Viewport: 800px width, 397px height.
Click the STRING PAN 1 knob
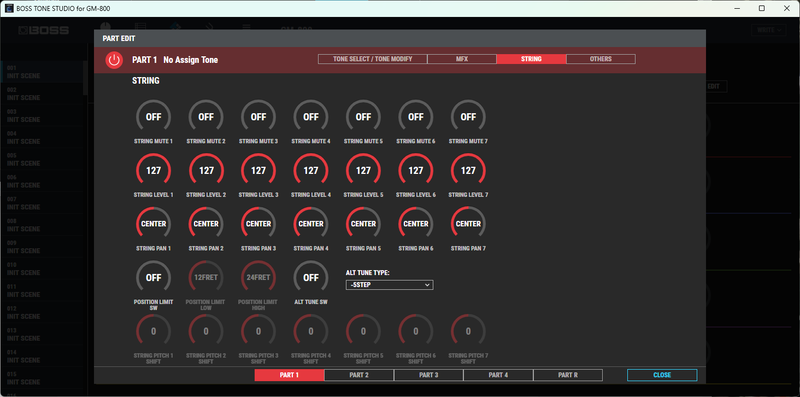coord(154,224)
